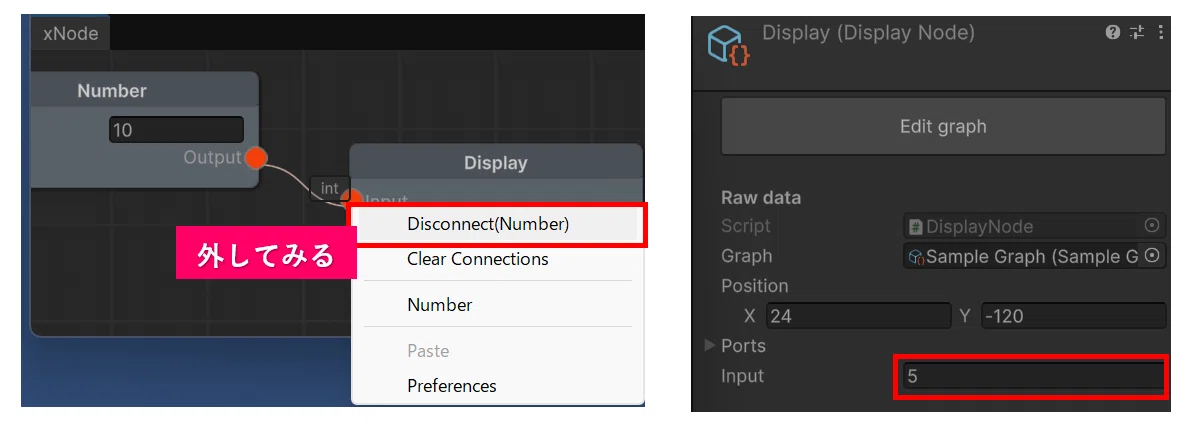Open the Inspector three-dot more menu
The image size is (1189, 429).
[x=1161, y=33]
